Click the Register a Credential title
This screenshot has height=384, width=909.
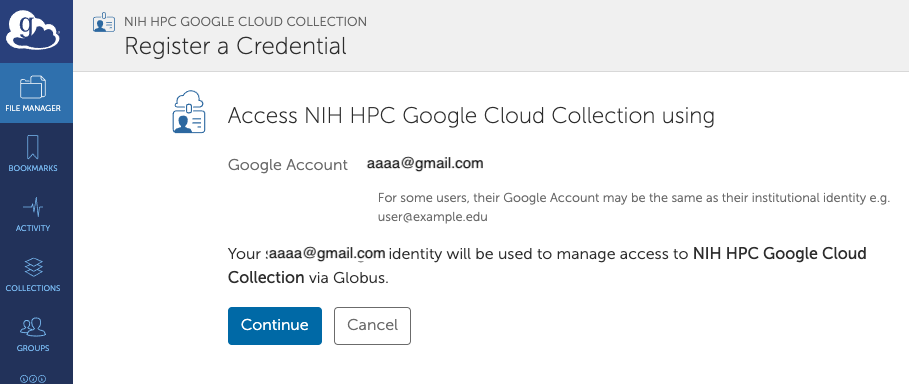pos(235,46)
